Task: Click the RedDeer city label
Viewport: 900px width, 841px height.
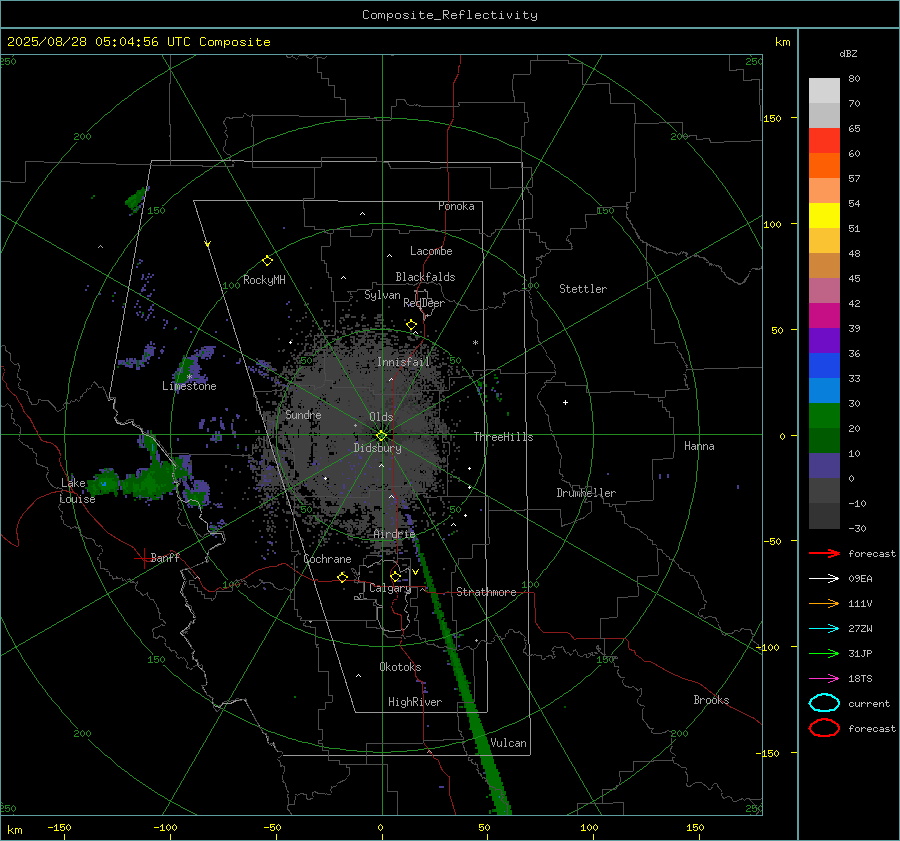Action: pos(424,303)
